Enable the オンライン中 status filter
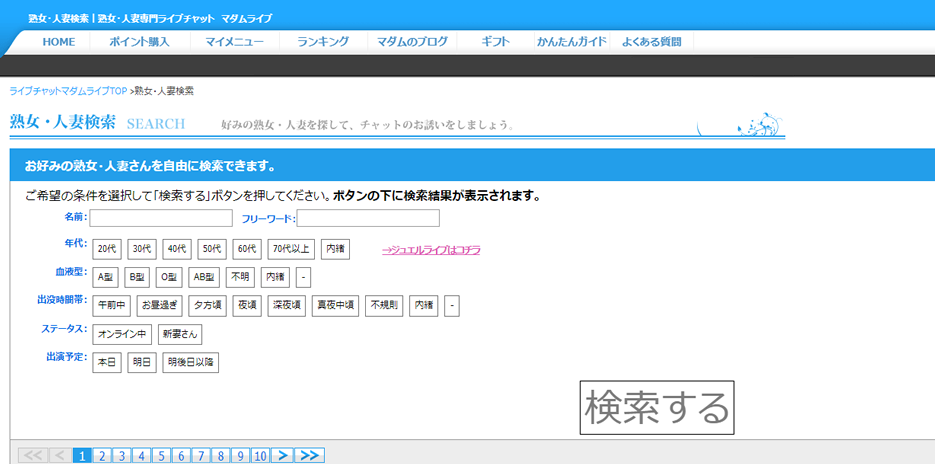 (122, 334)
